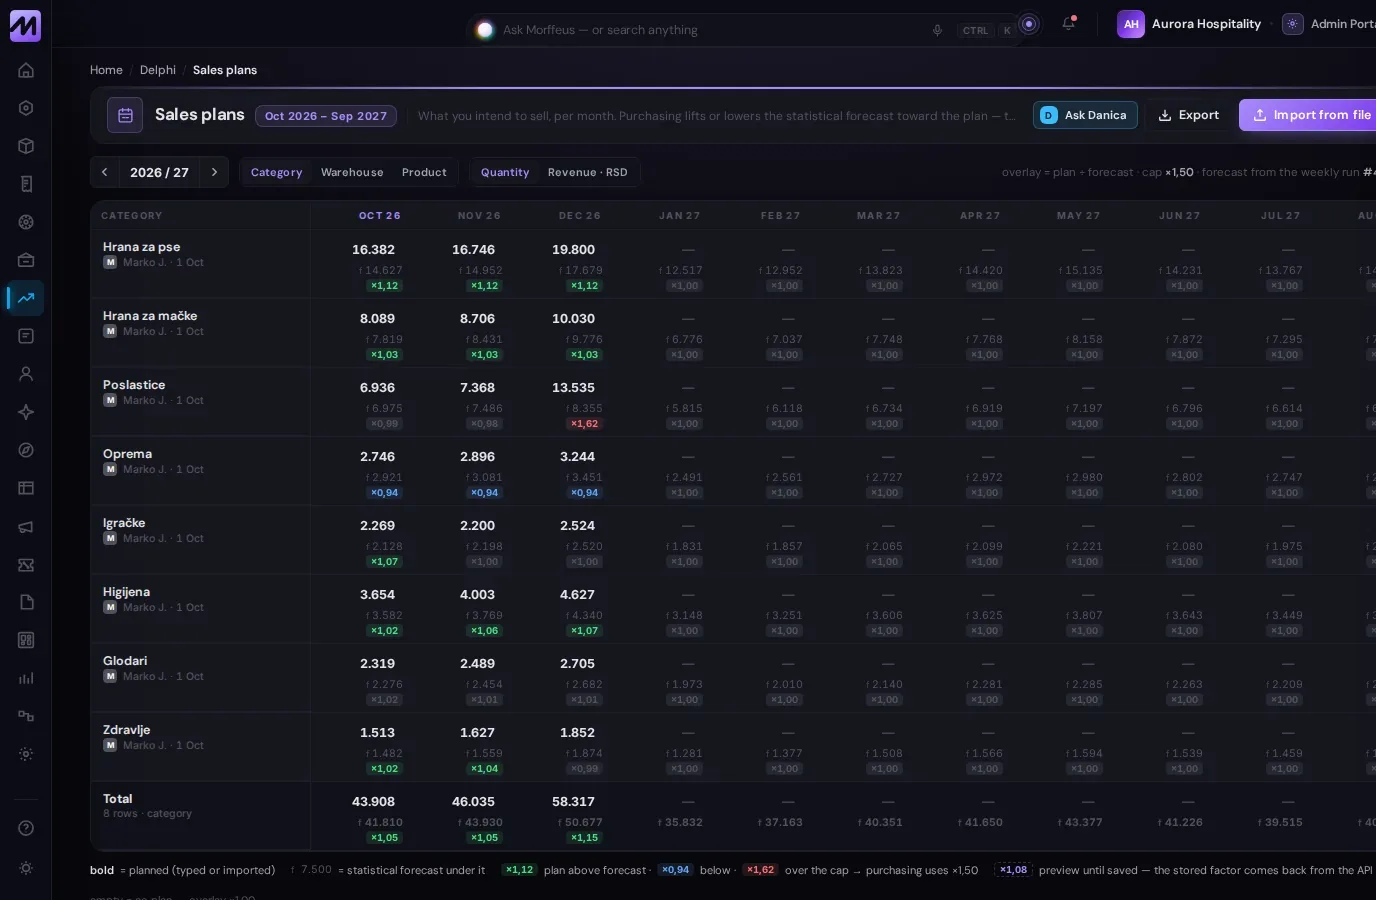1376x900 pixels.
Task: Click the microphone icon in the search bar
Action: coord(937,30)
